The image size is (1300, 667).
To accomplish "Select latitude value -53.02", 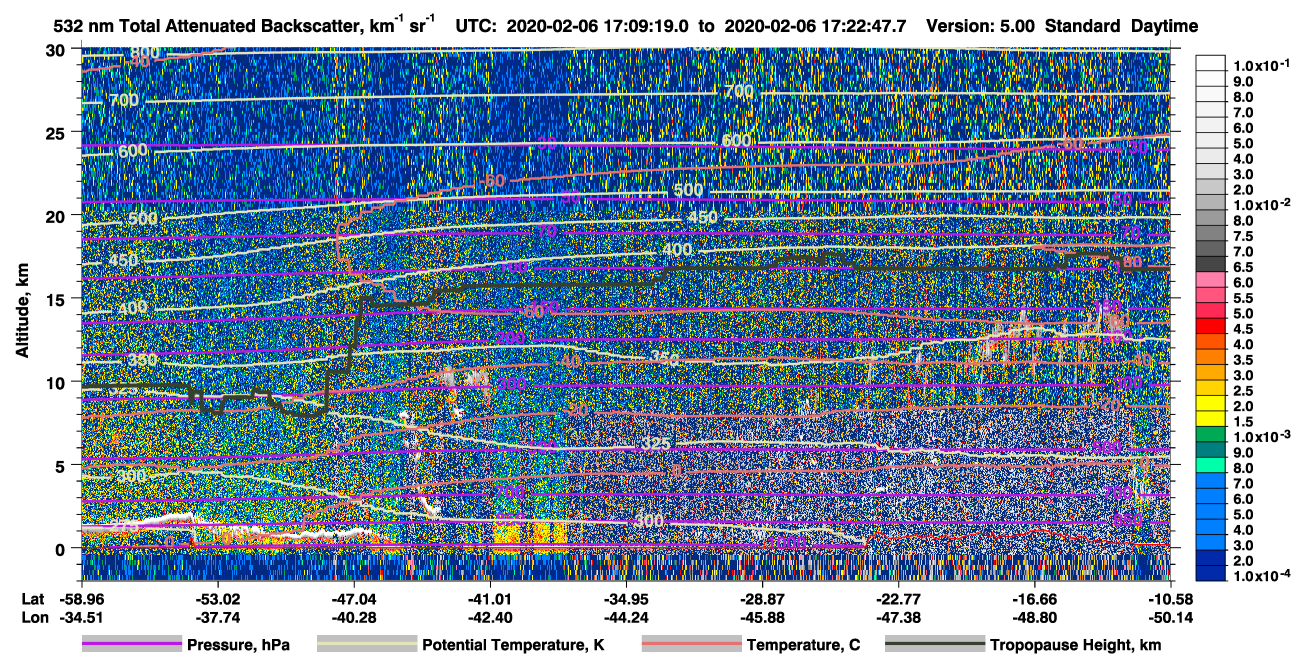I will pos(219,599).
